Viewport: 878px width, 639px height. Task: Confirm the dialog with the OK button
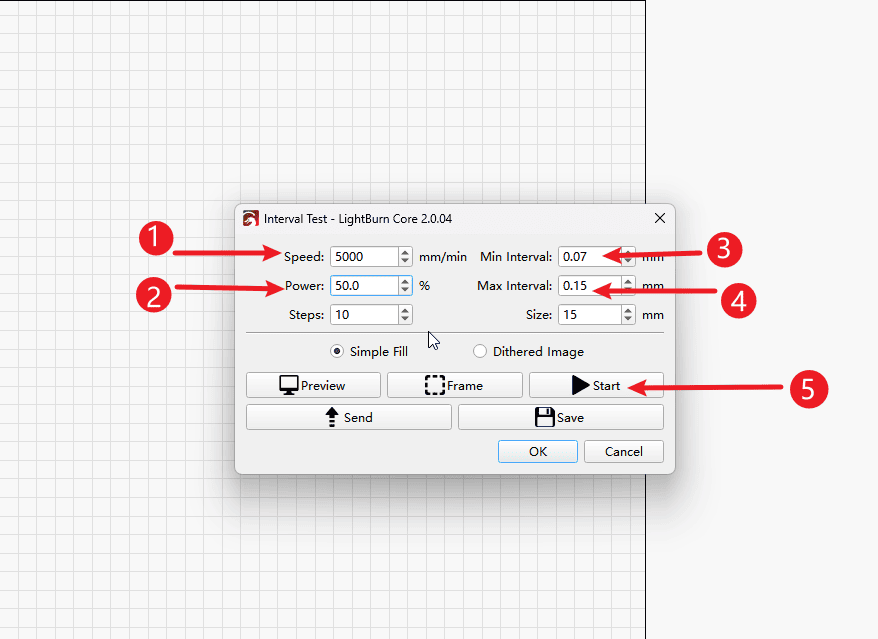coord(538,451)
